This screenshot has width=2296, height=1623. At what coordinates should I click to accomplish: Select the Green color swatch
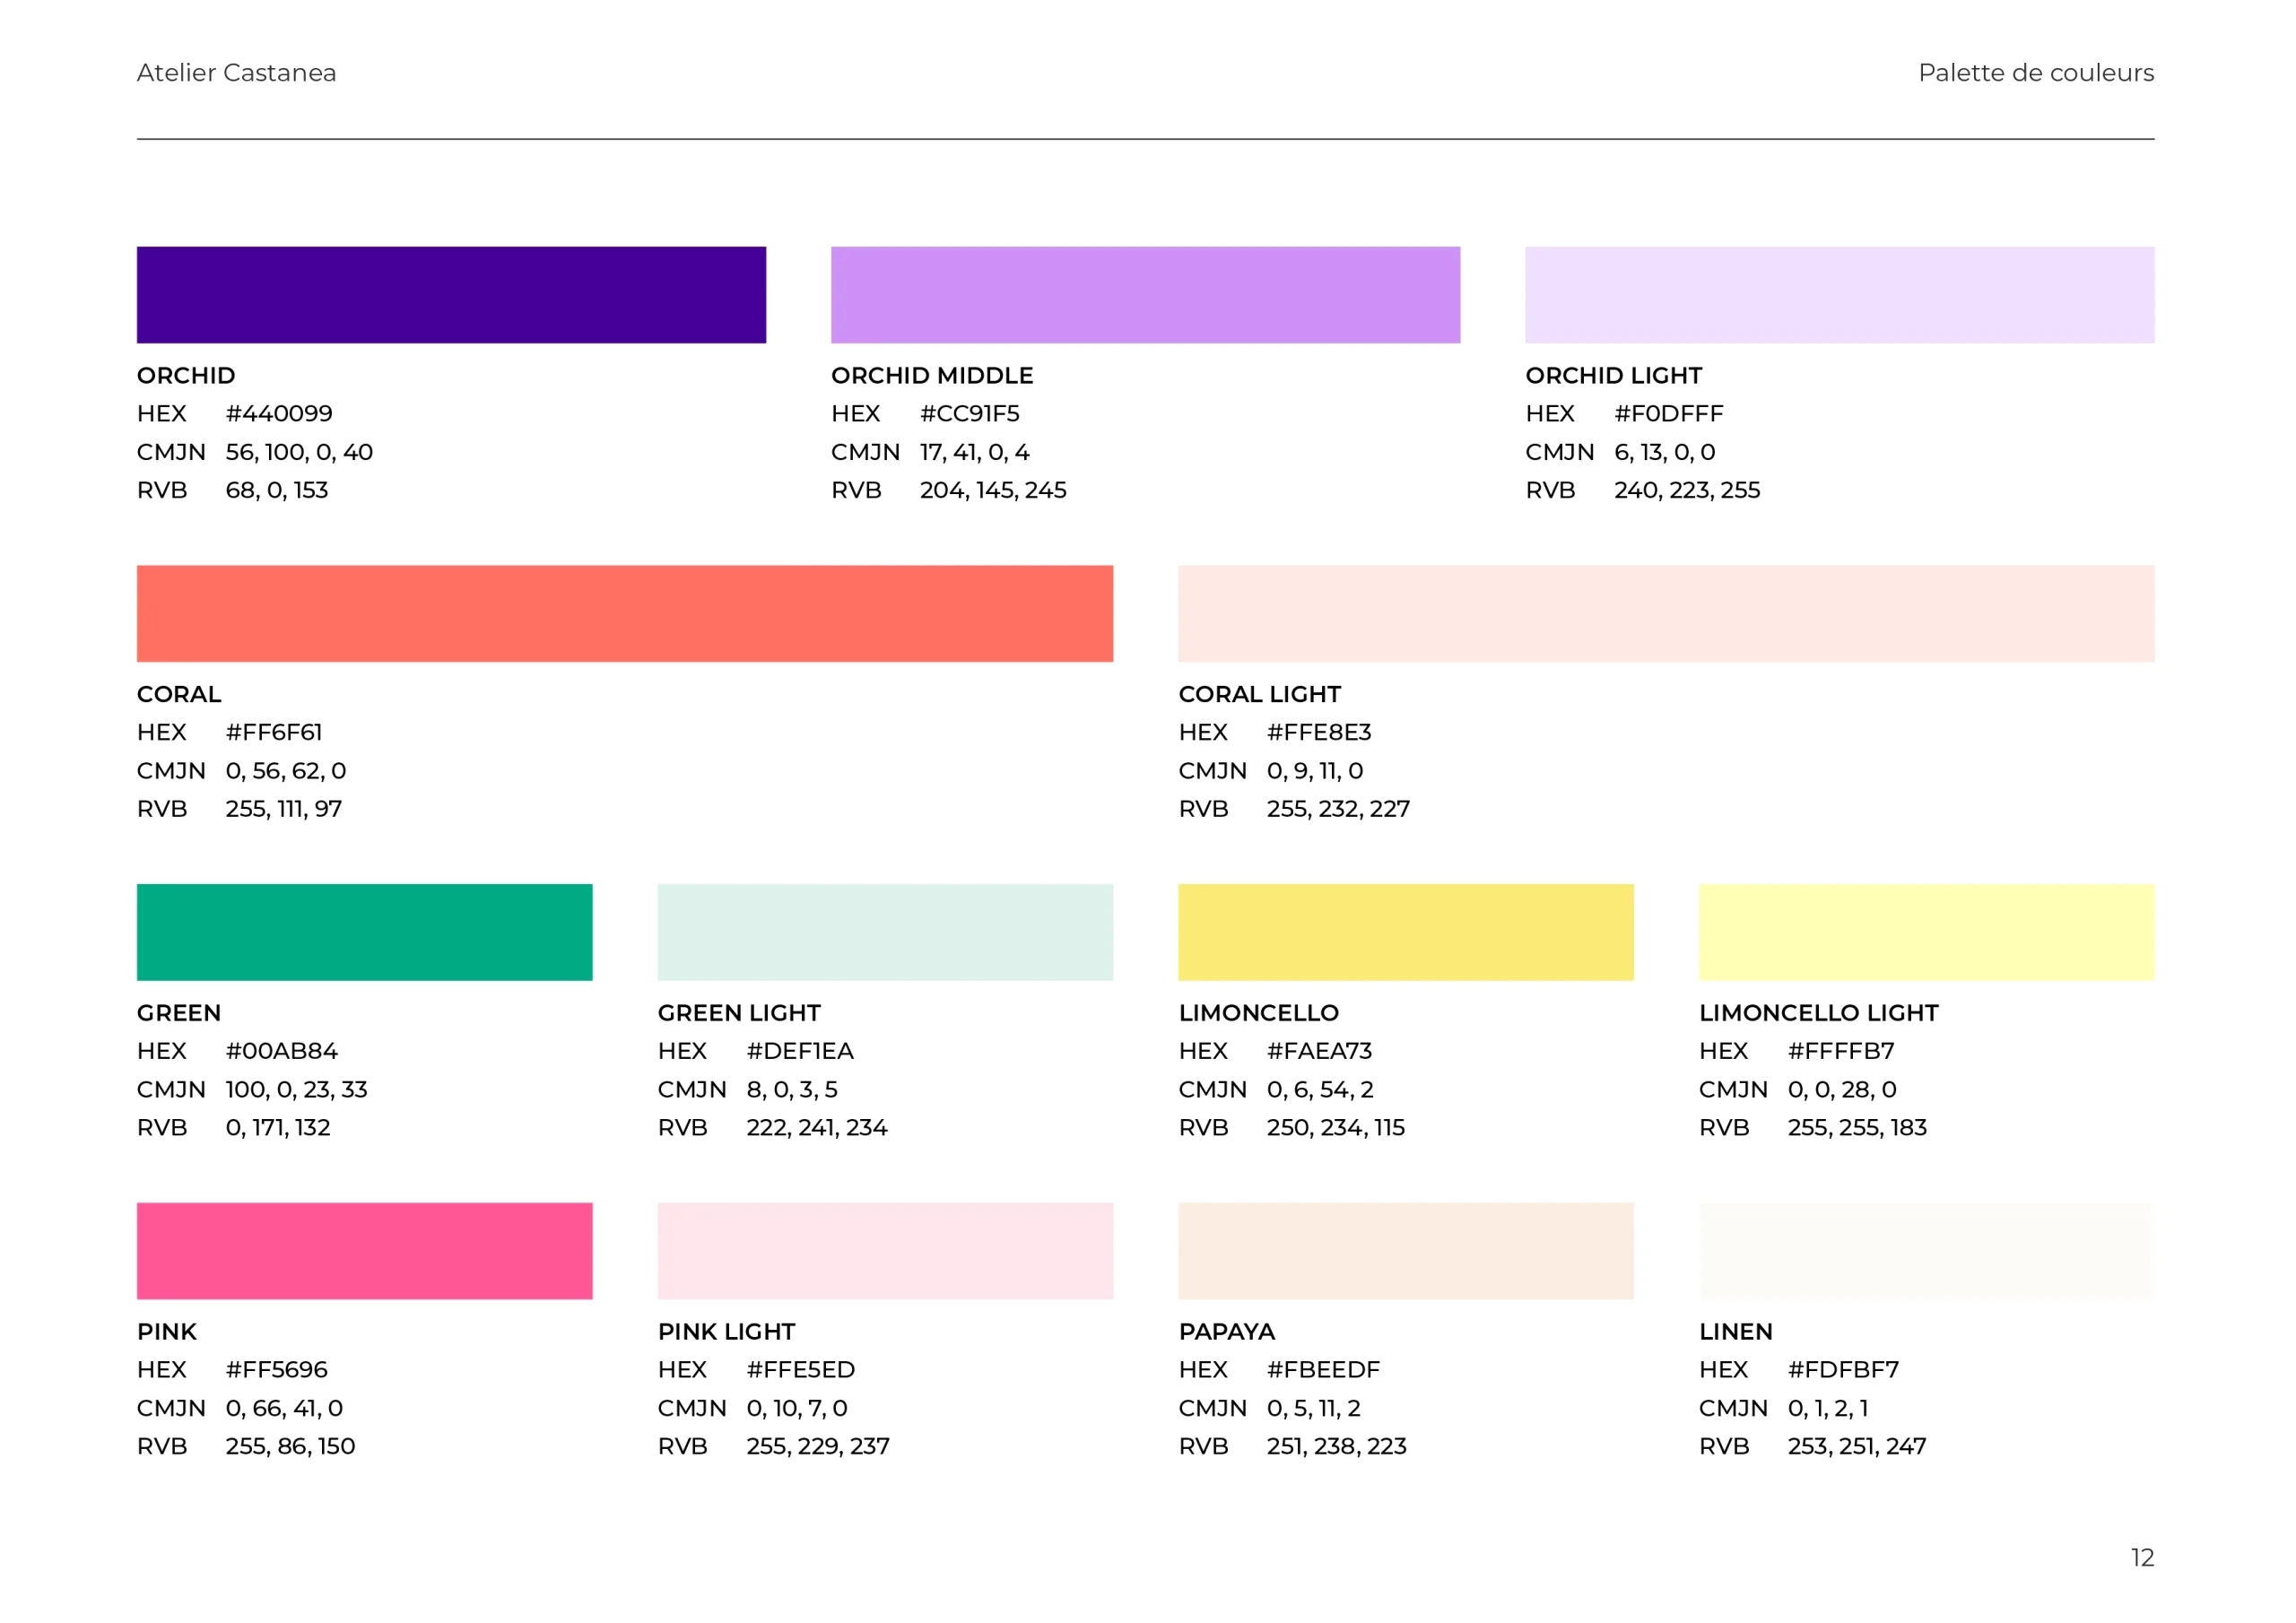pos(364,932)
